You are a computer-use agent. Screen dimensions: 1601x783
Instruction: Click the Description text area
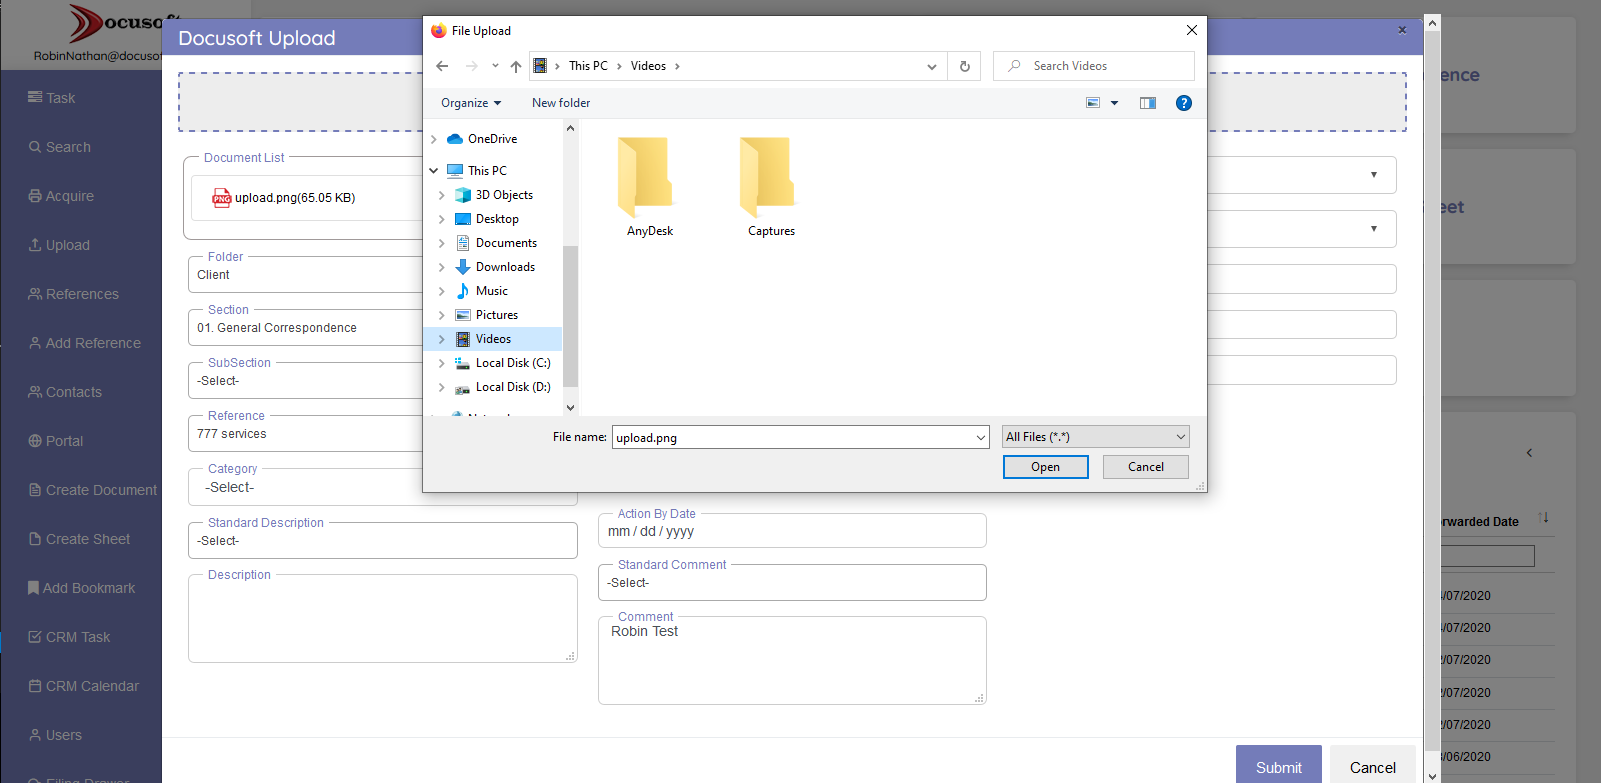coord(382,619)
